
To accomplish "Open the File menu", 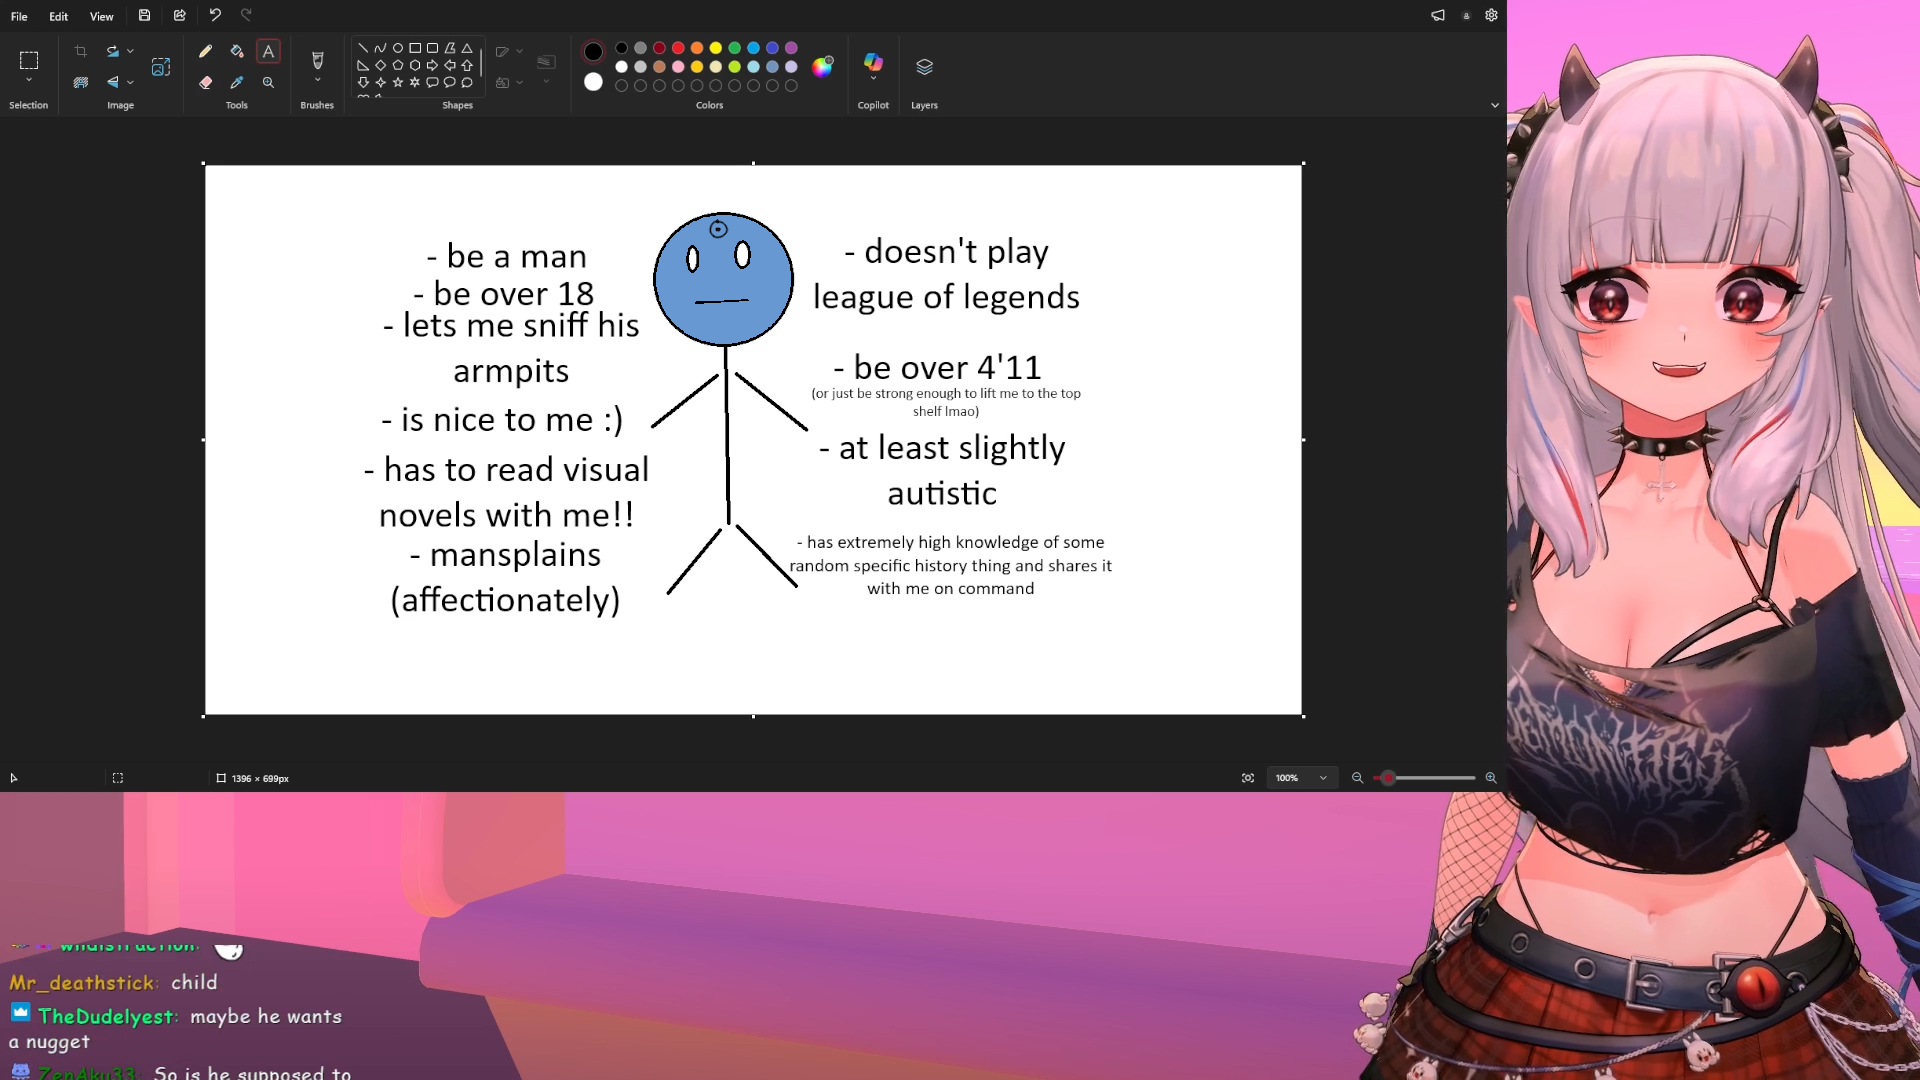I will pos(19,16).
